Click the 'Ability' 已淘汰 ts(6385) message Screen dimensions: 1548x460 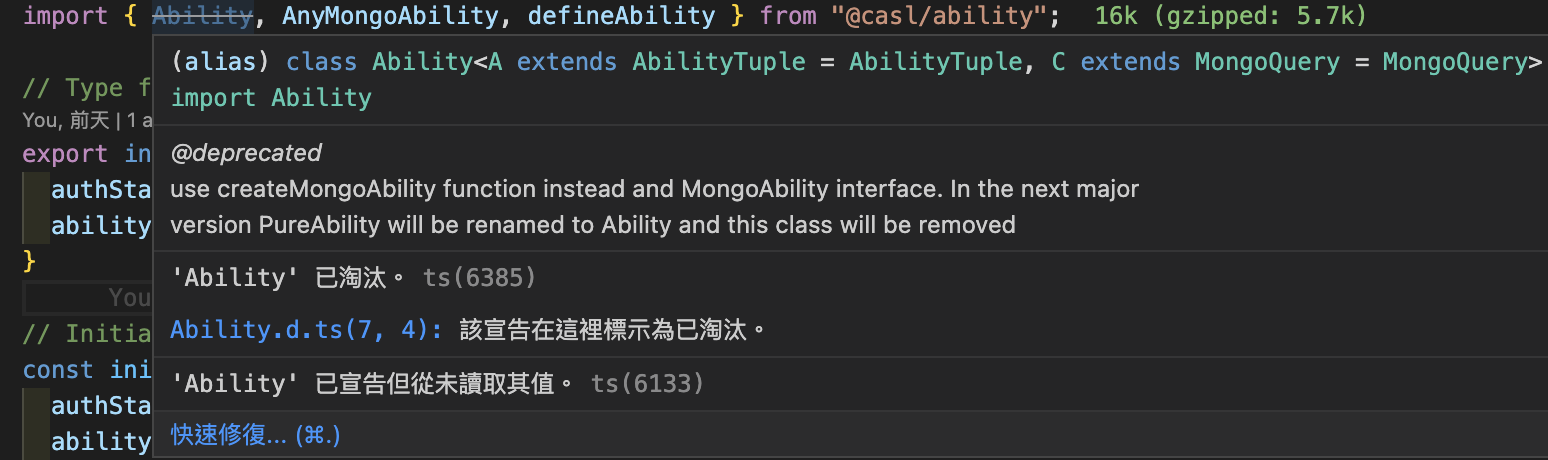(353, 277)
